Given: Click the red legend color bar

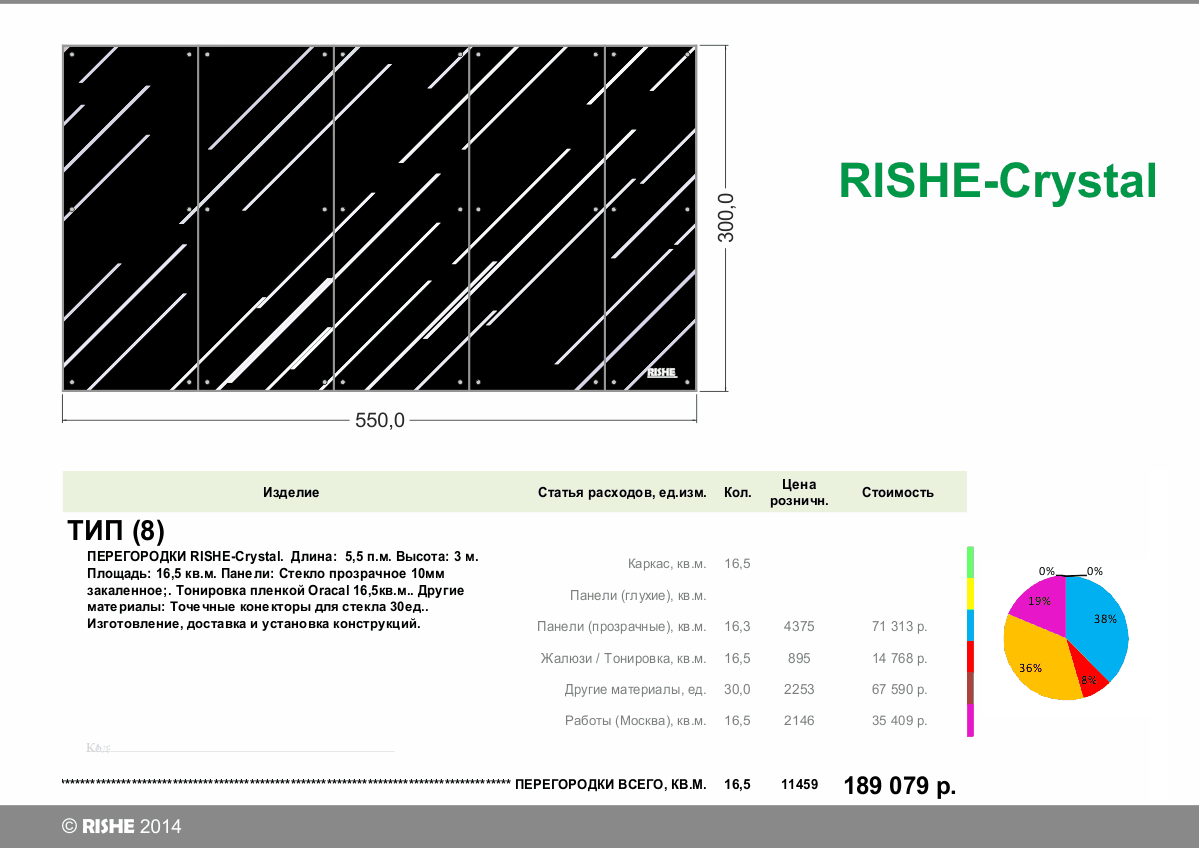Looking at the screenshot, I should tap(970, 657).
